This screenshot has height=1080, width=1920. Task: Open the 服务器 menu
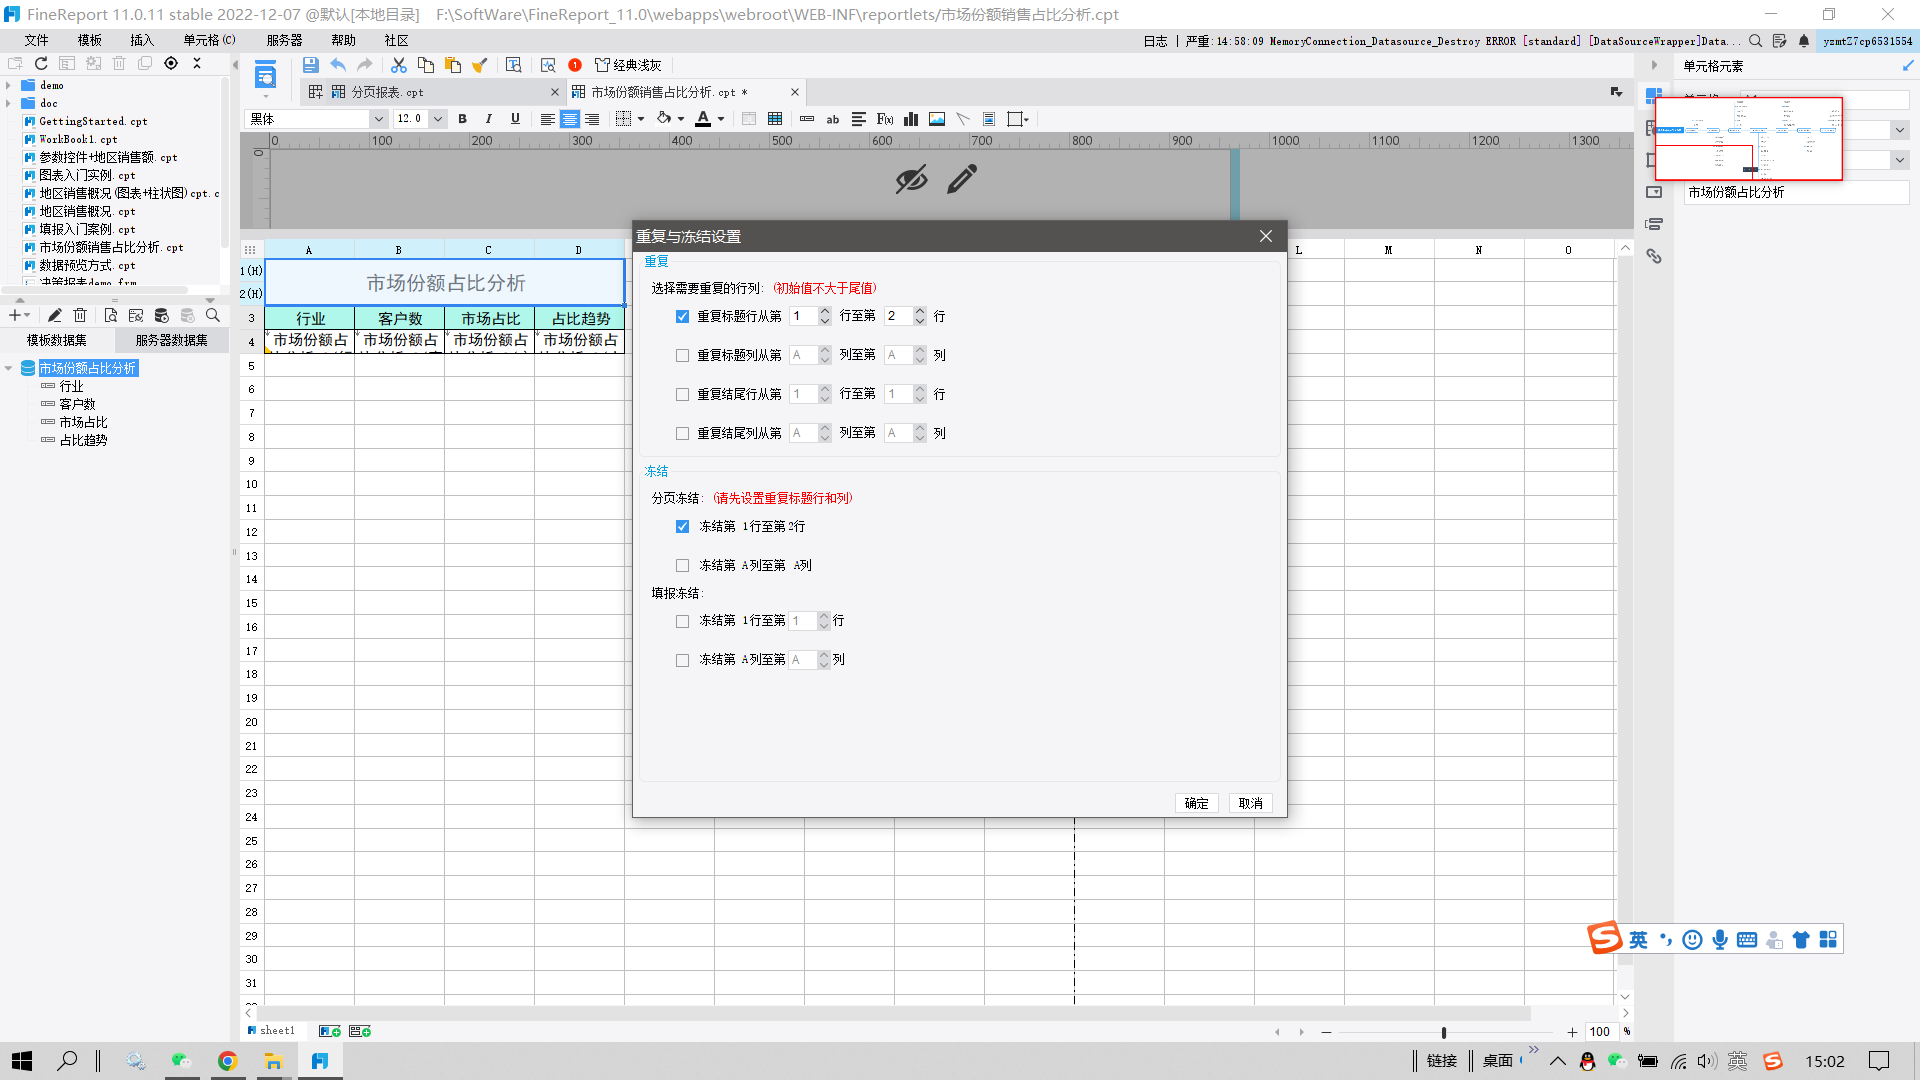coord(284,40)
